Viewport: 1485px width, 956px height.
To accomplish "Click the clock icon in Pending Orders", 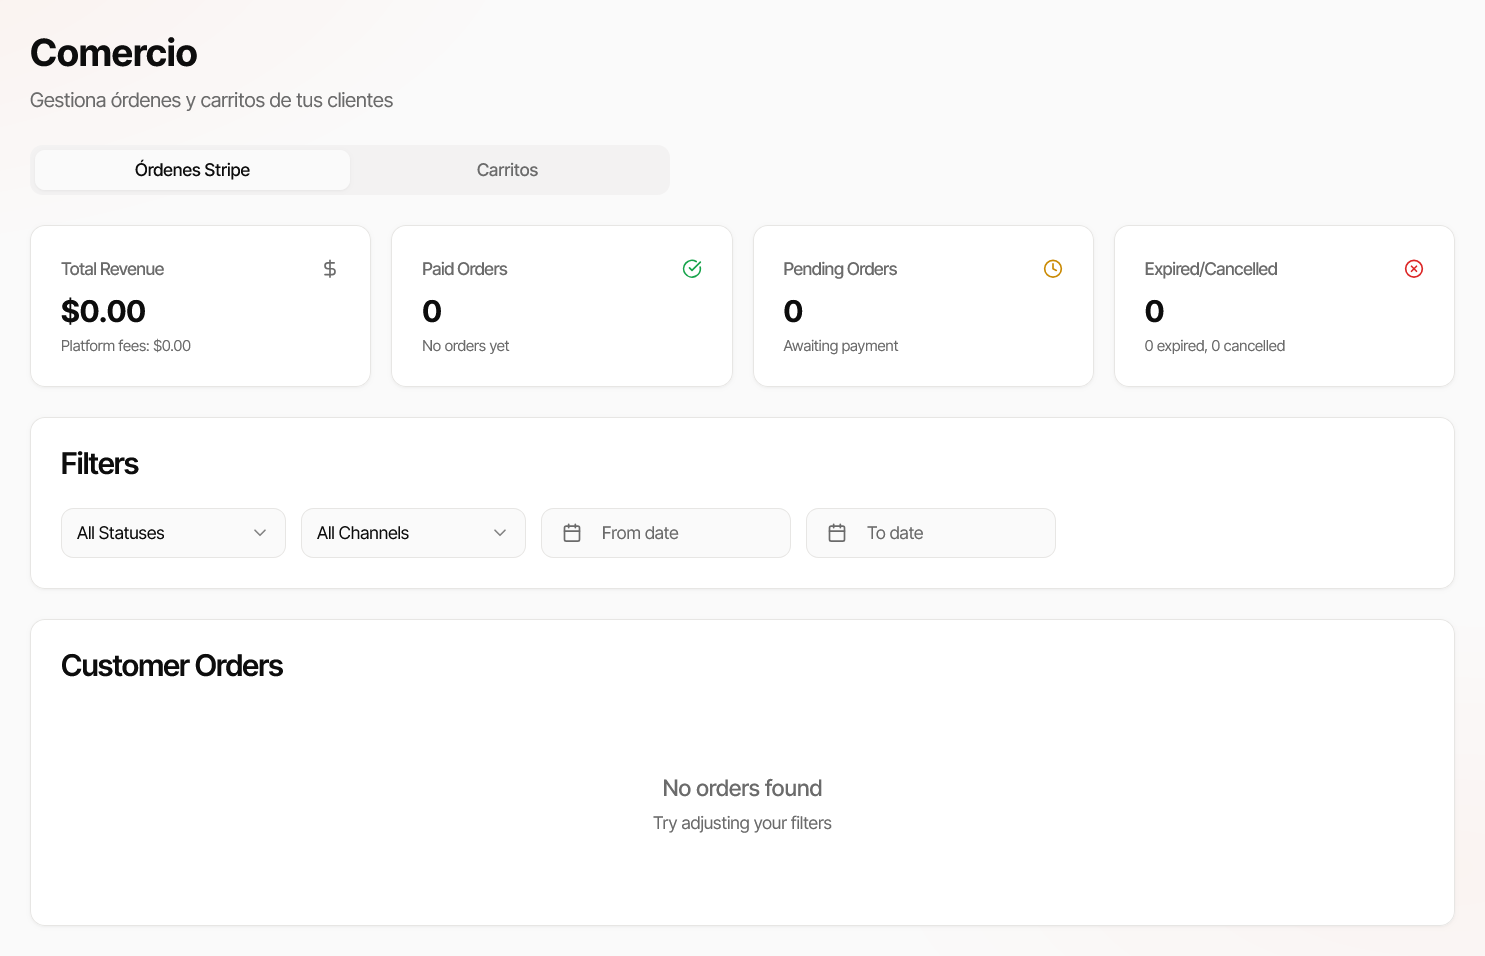I will (x=1053, y=269).
